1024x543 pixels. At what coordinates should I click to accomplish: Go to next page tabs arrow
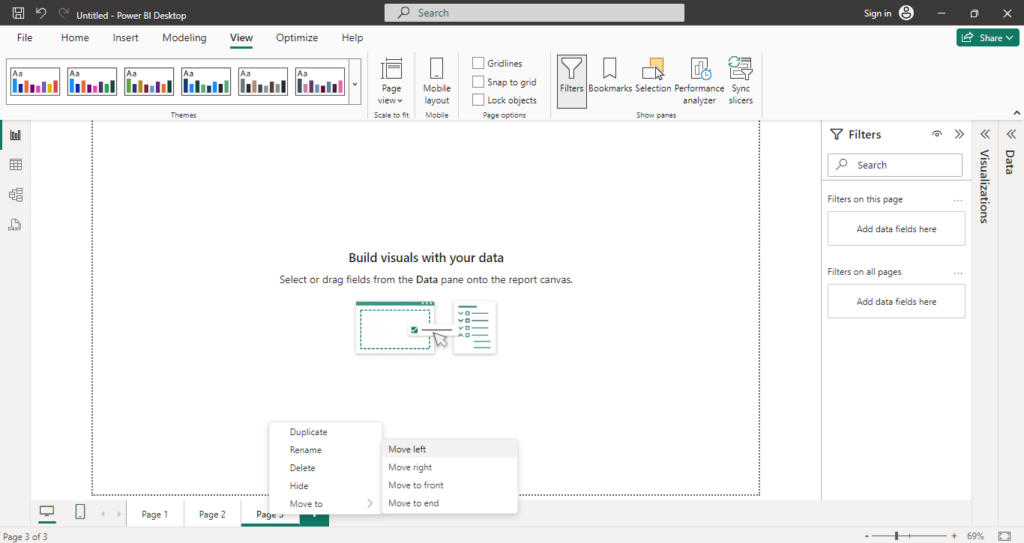(118, 514)
